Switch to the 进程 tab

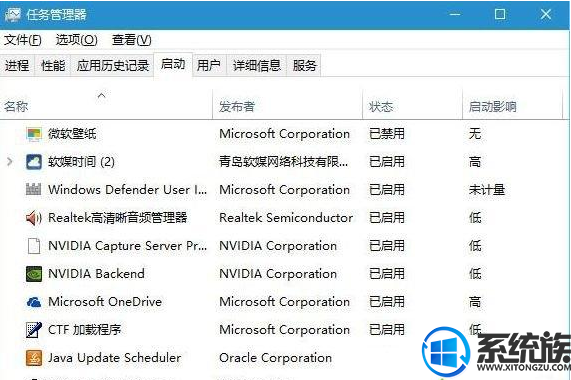17,66
